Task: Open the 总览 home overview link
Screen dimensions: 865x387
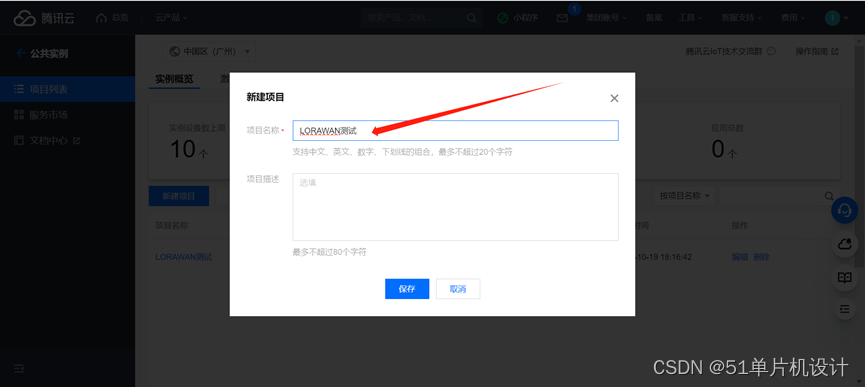Action: 112,18
